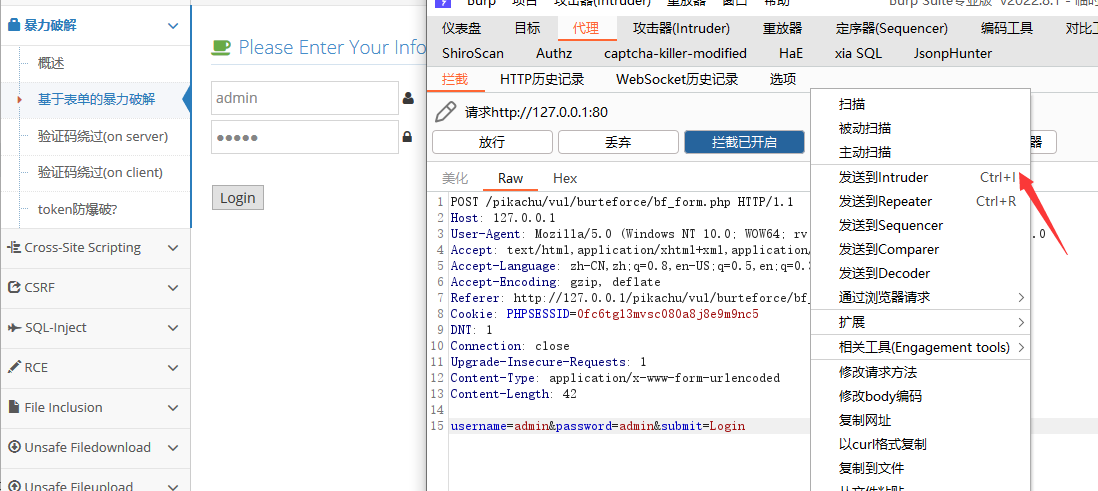
Task: Choose 主动扫描 in context menu
Action: click(x=920, y=152)
